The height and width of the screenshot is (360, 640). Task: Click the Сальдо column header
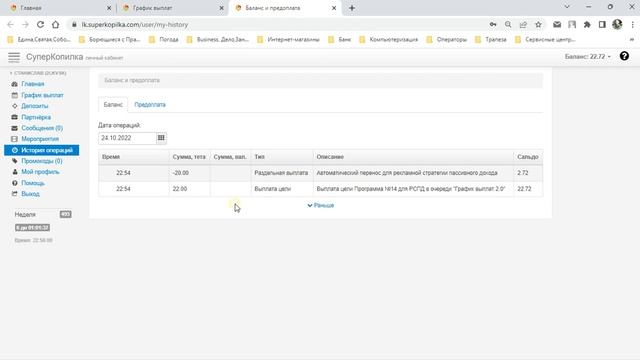coord(527,157)
